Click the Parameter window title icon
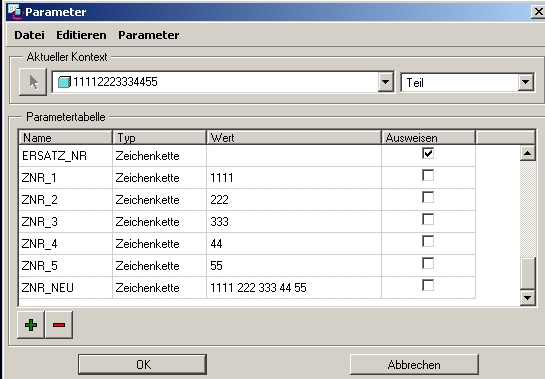The image size is (545, 379). [x=15, y=11]
